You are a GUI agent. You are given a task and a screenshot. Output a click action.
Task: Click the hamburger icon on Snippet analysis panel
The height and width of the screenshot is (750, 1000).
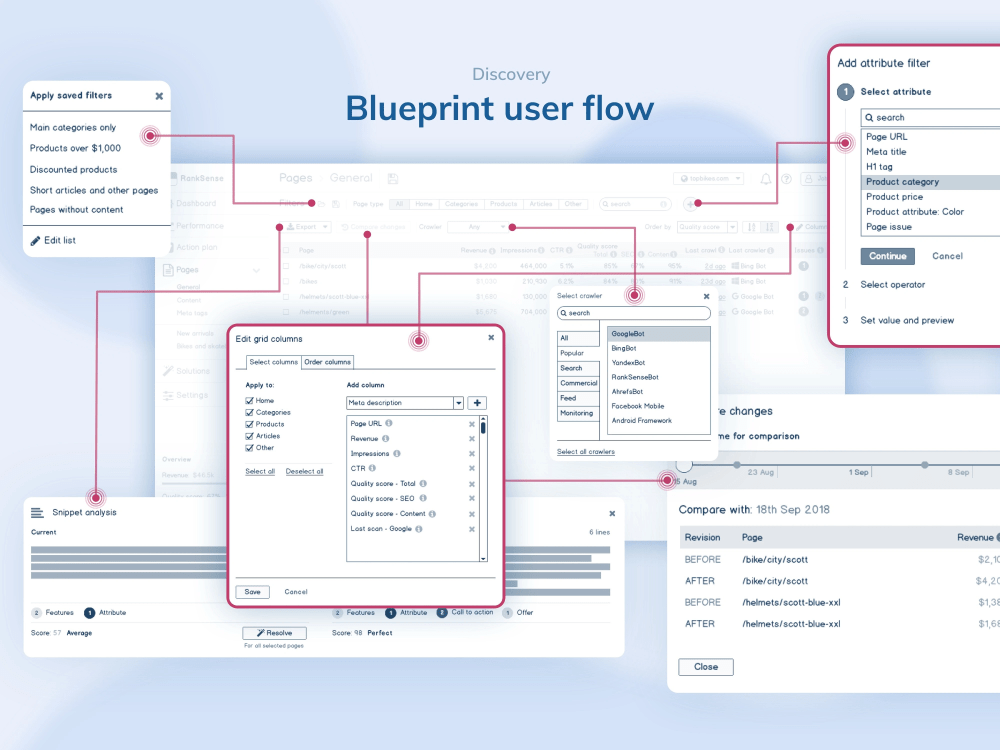[38, 511]
